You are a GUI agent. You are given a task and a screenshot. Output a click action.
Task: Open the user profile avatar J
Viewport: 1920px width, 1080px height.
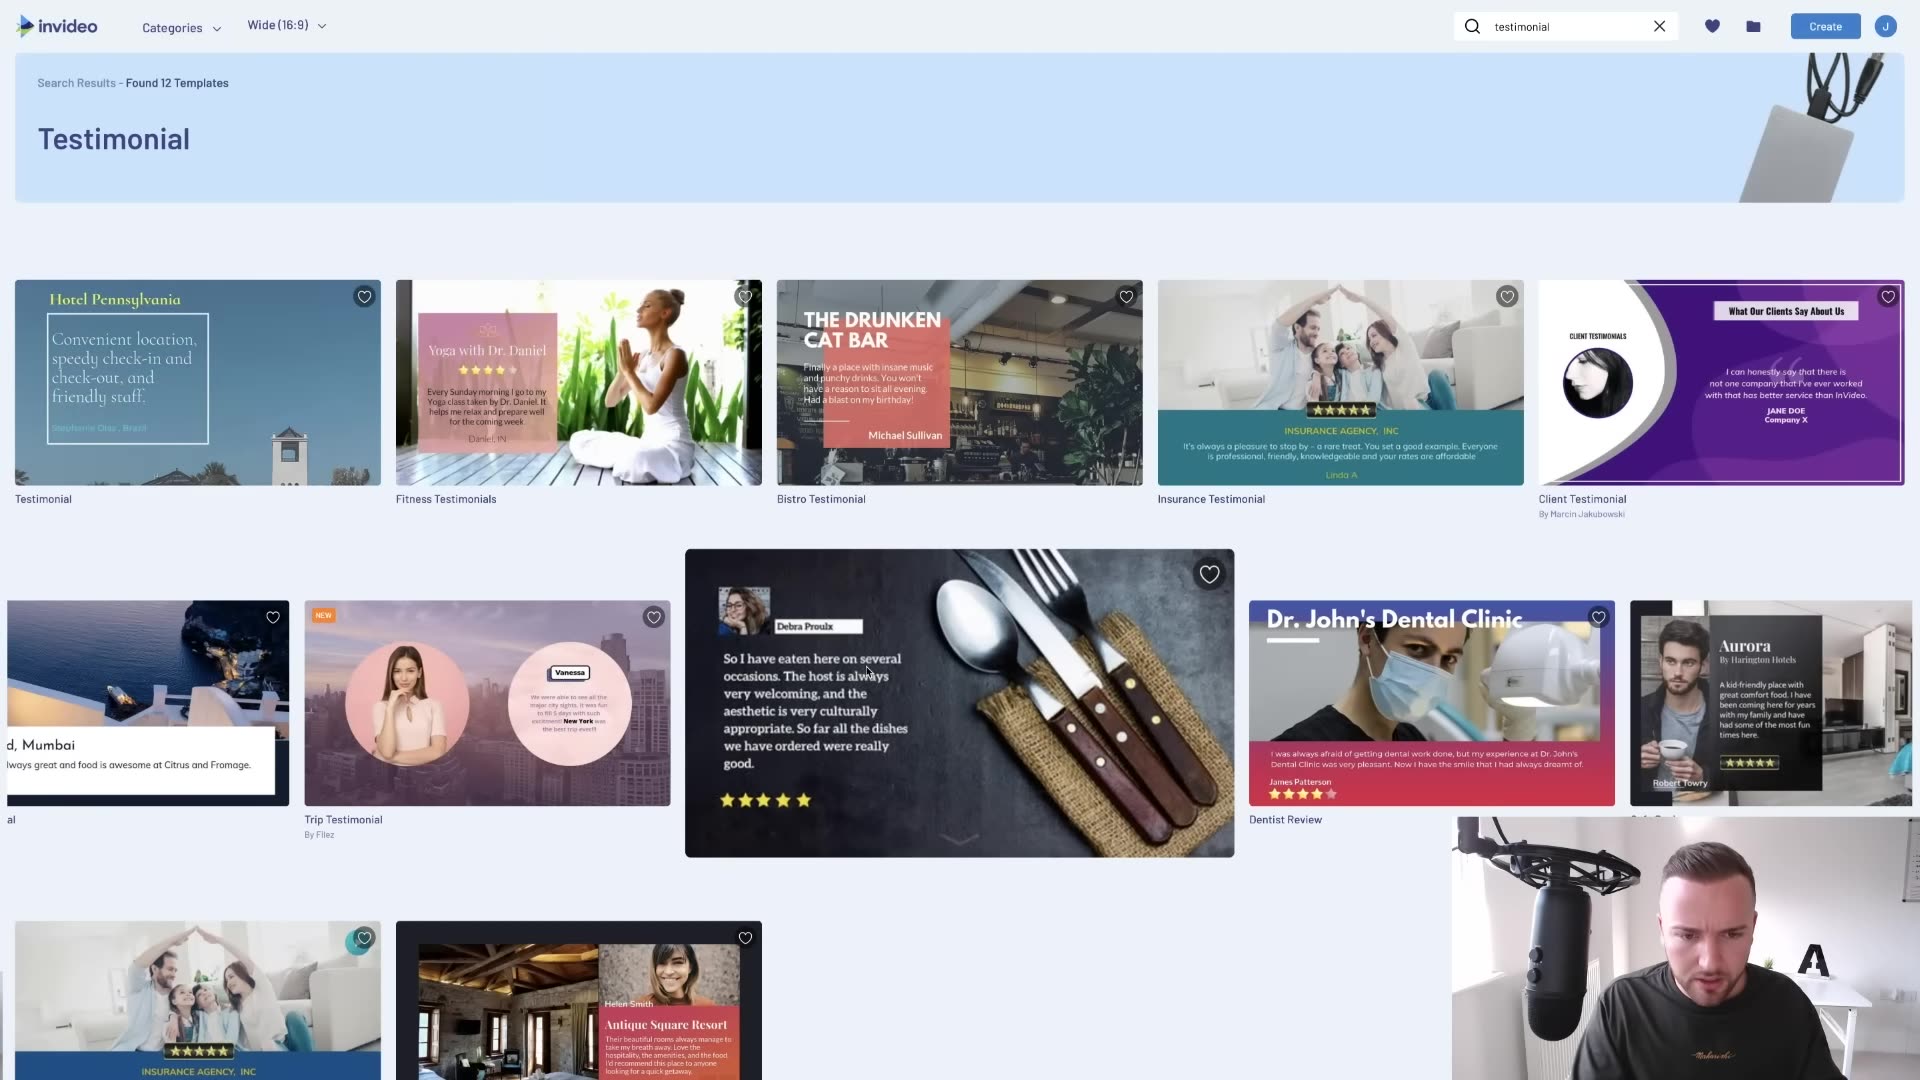pyautogui.click(x=1885, y=27)
